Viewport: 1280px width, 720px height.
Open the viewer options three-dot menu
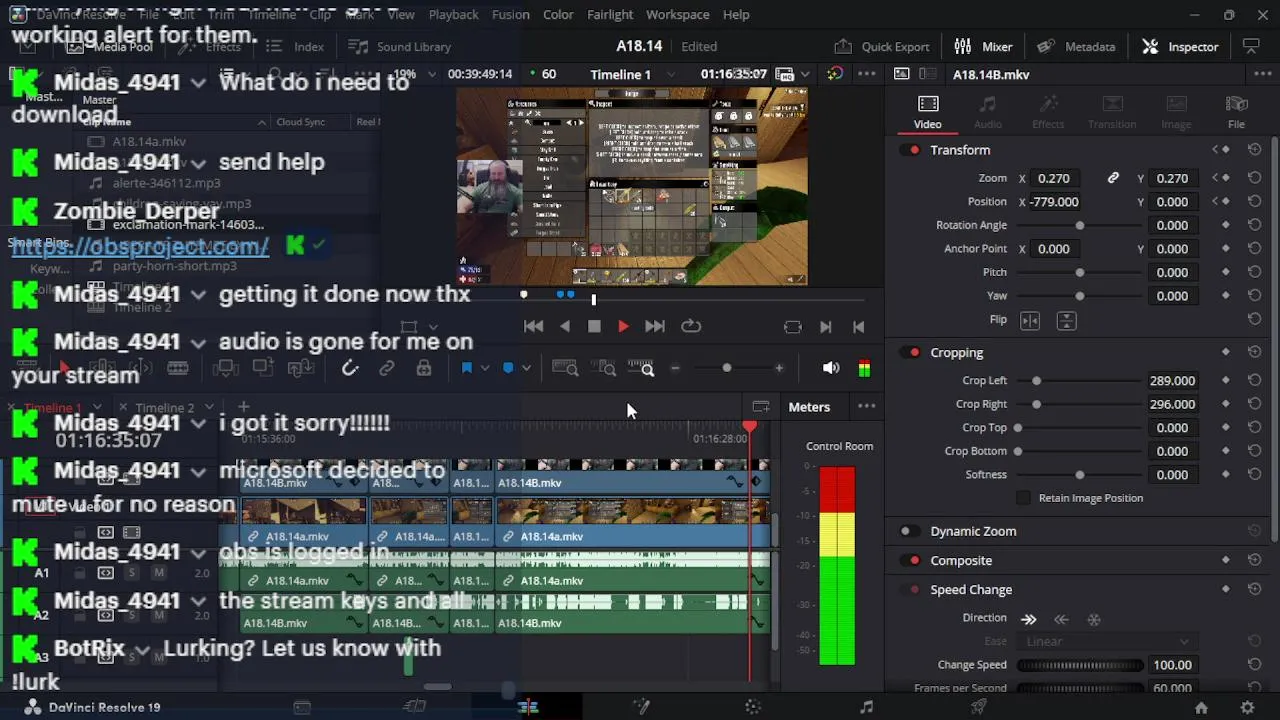pos(867,74)
